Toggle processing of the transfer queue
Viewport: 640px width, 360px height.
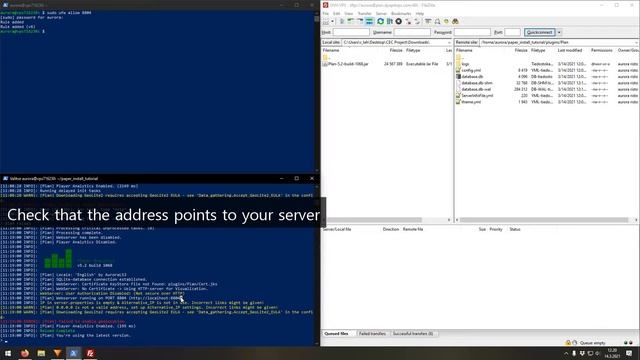click(x=390, y=21)
